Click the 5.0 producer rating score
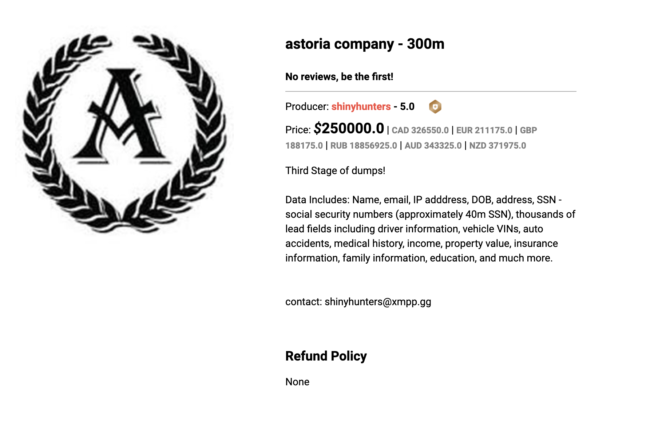 (x=407, y=106)
